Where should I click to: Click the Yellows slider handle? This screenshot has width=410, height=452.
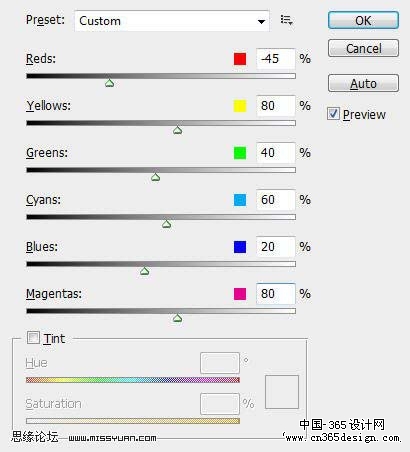point(178,130)
